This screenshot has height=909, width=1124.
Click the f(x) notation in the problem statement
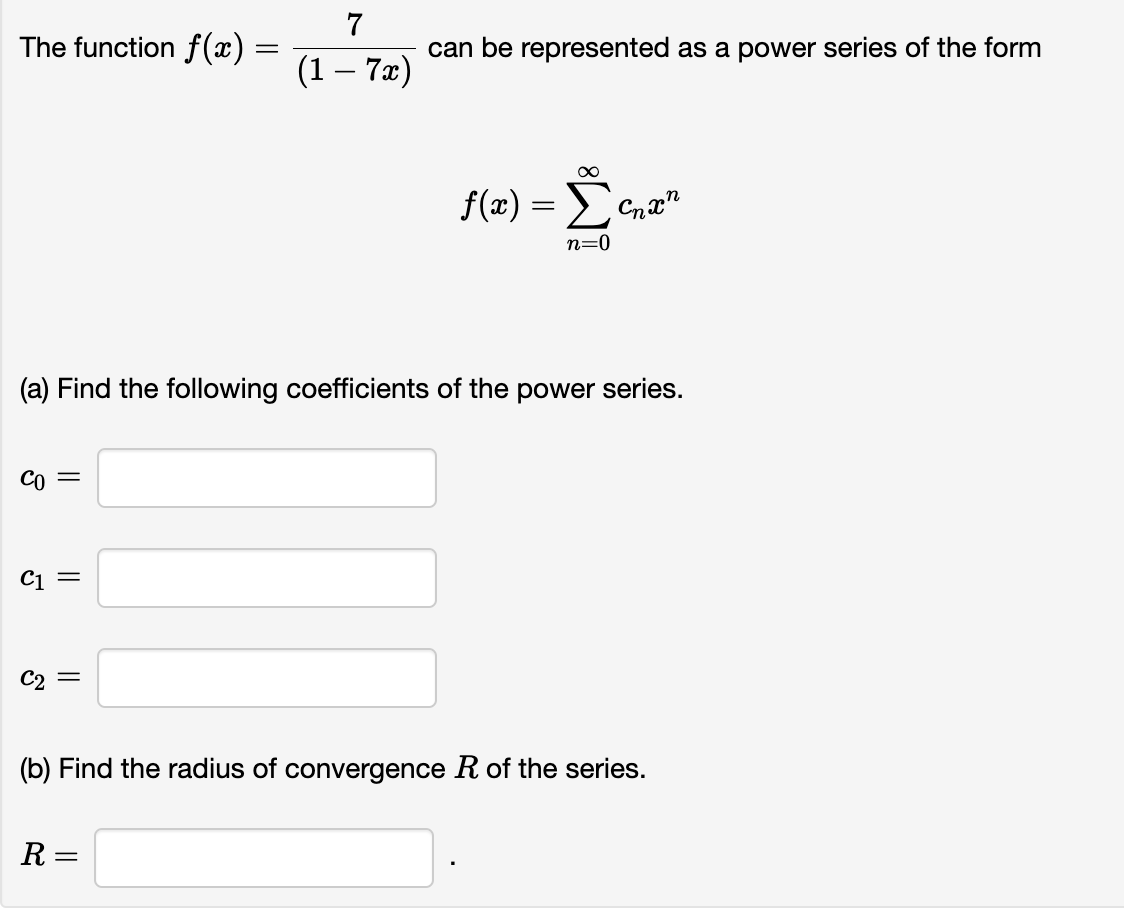[212, 46]
